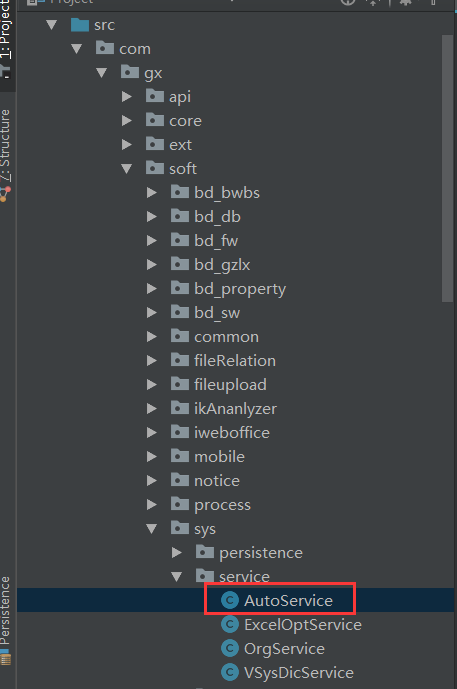Click the ikAnanlyzer package folder icon
Image resolution: width=457 pixels, height=689 pixels.
pyautogui.click(x=180, y=408)
